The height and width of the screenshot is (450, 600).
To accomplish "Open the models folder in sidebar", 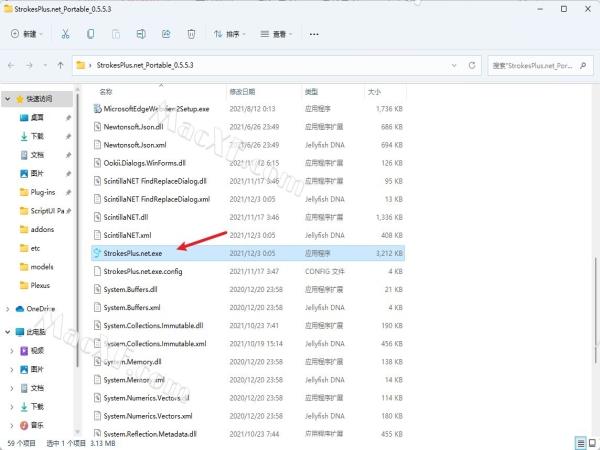I will (x=37, y=267).
